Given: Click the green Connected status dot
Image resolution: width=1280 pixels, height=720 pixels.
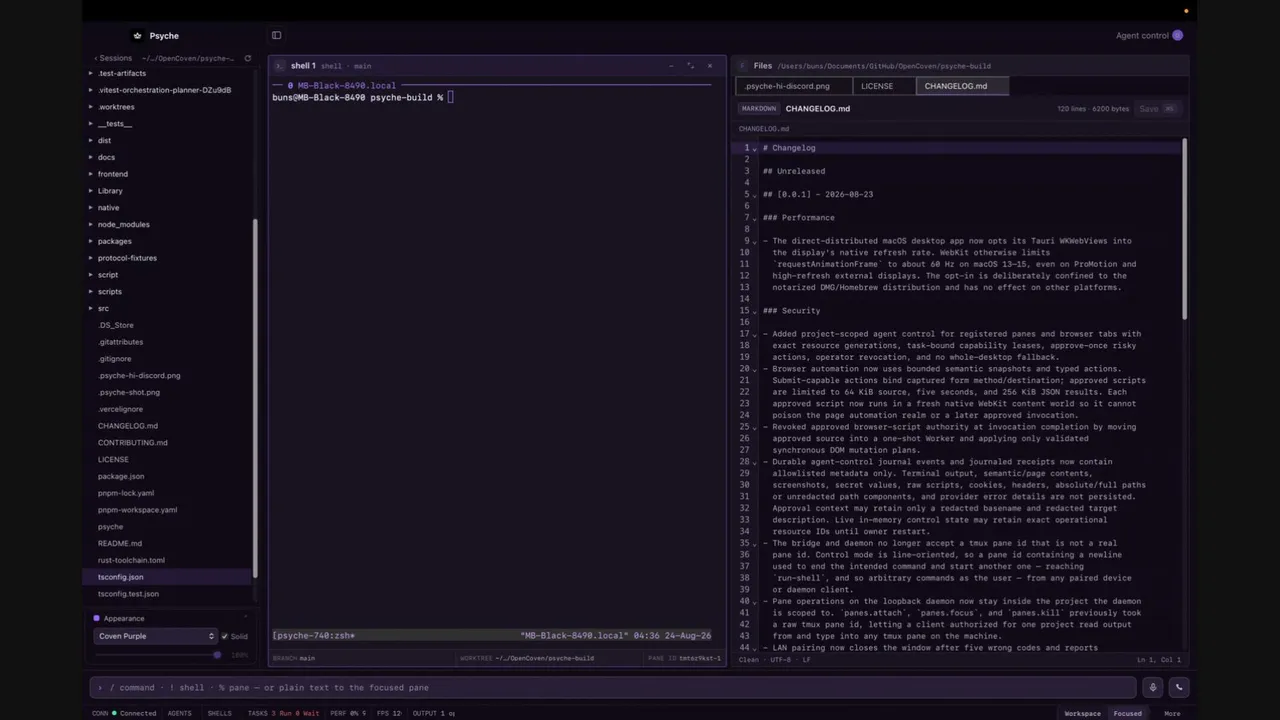Looking at the screenshot, I should pyautogui.click(x=114, y=713).
